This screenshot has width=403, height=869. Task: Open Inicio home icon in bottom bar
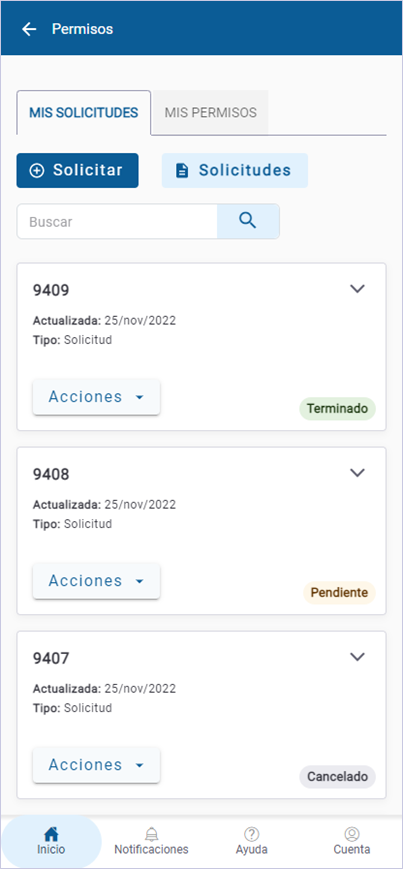point(51,834)
